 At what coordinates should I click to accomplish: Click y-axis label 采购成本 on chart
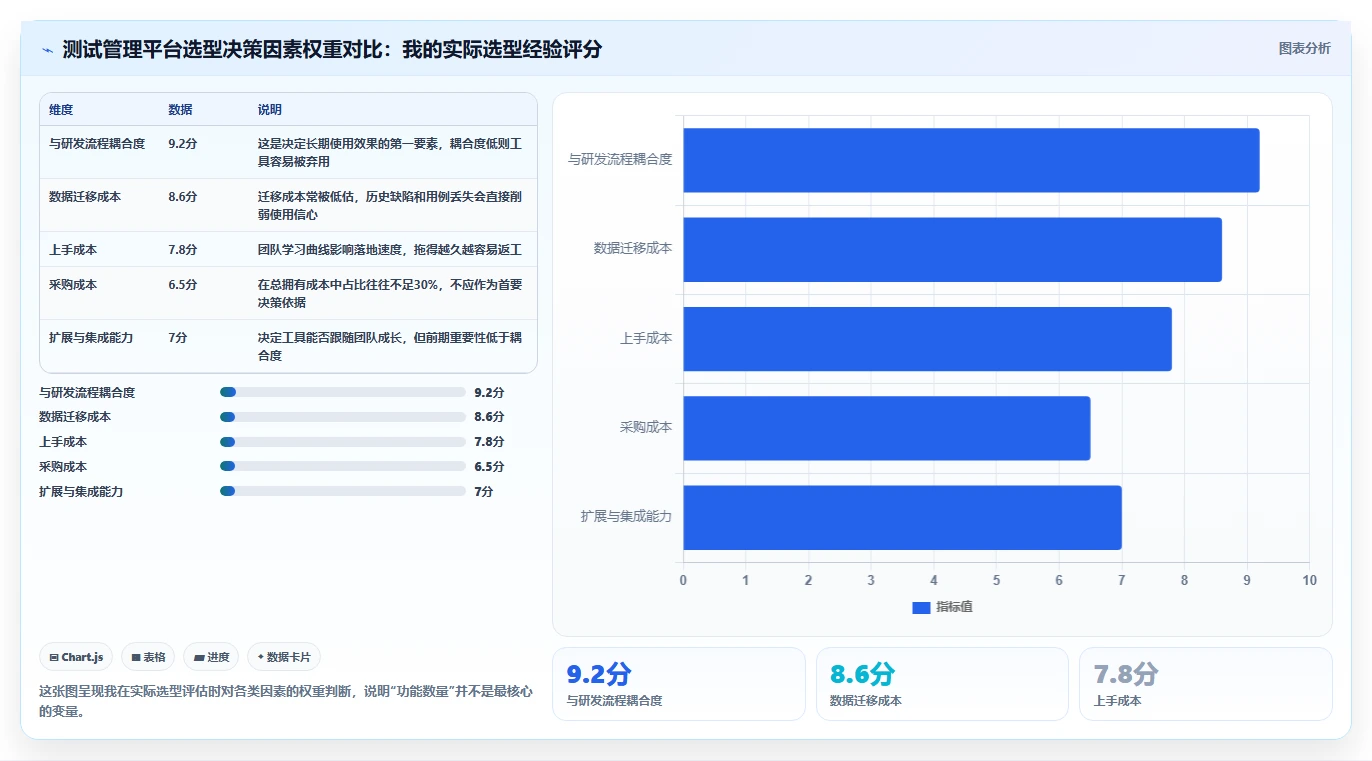[x=646, y=427]
